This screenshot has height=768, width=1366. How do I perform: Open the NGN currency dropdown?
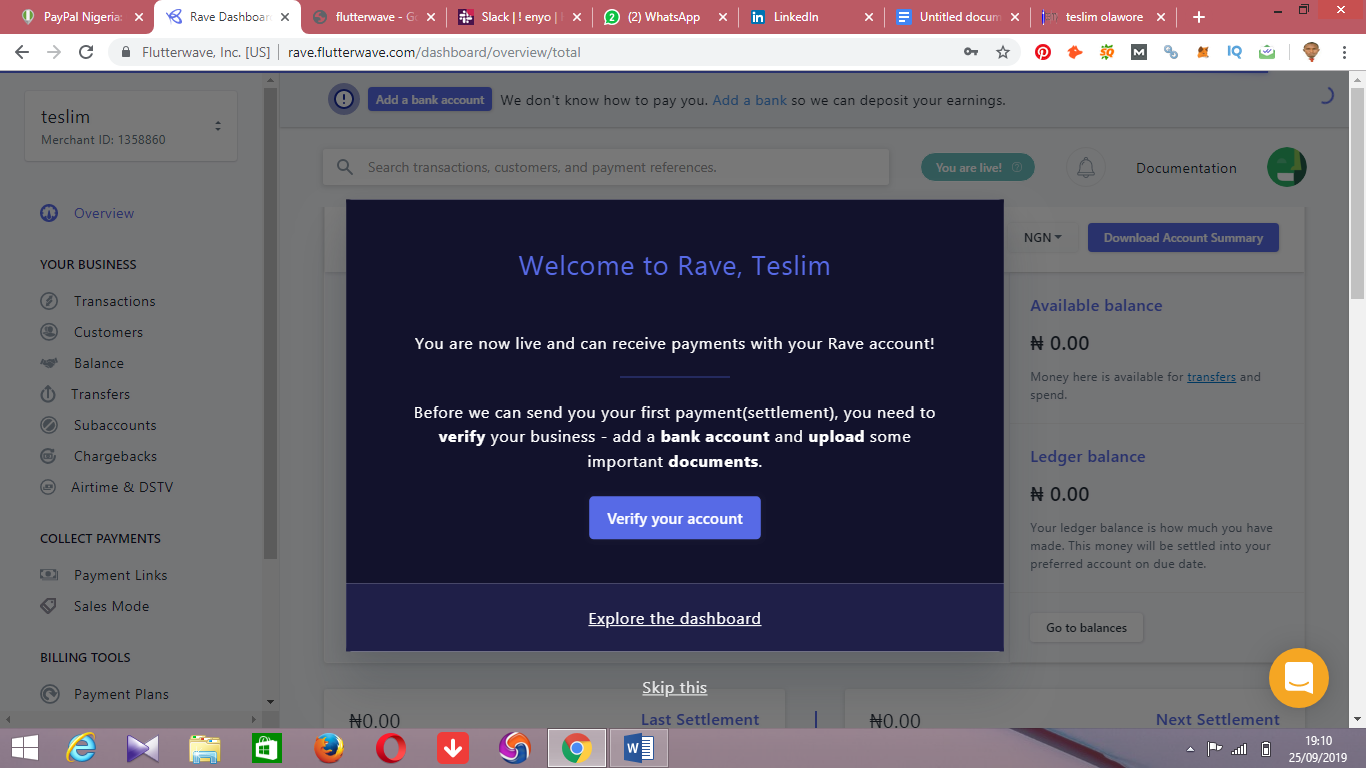(1043, 237)
